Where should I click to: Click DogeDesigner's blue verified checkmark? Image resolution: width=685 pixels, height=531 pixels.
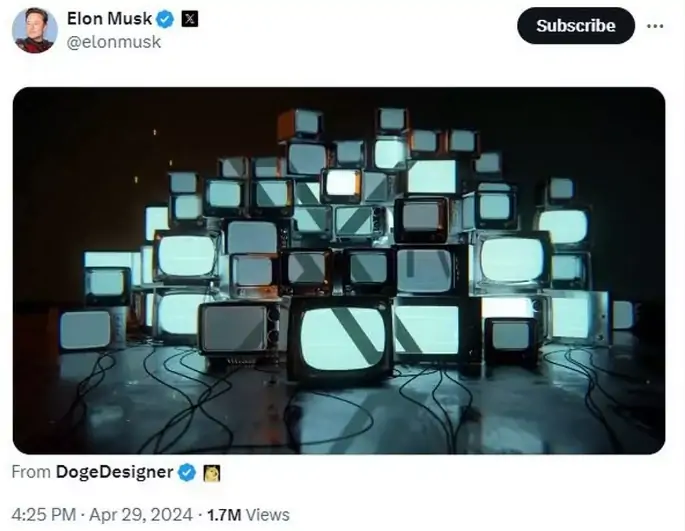[187, 472]
